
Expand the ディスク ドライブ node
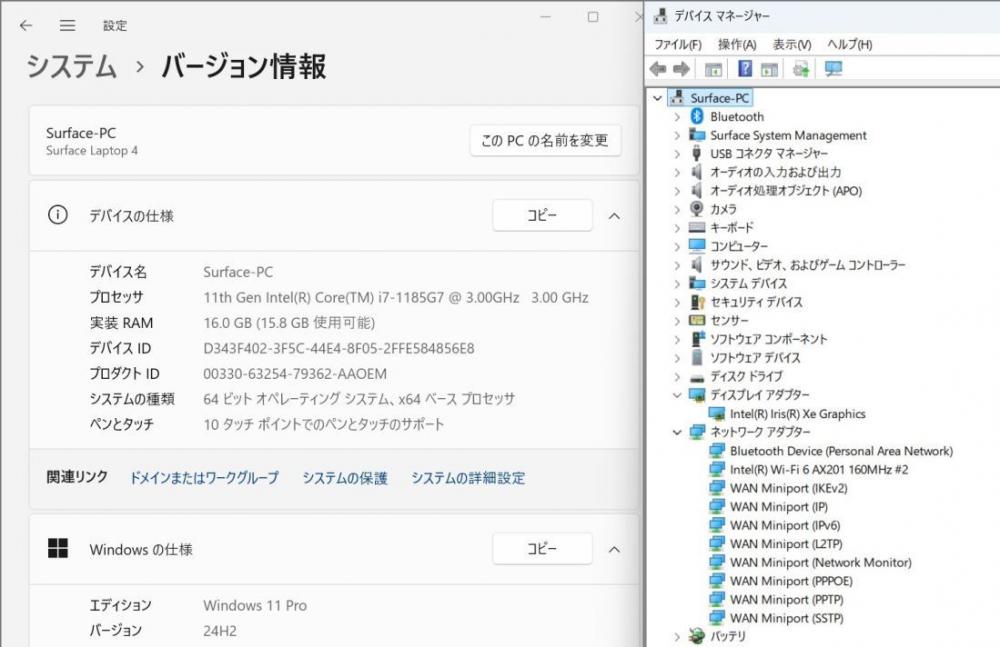pyautogui.click(x=677, y=376)
